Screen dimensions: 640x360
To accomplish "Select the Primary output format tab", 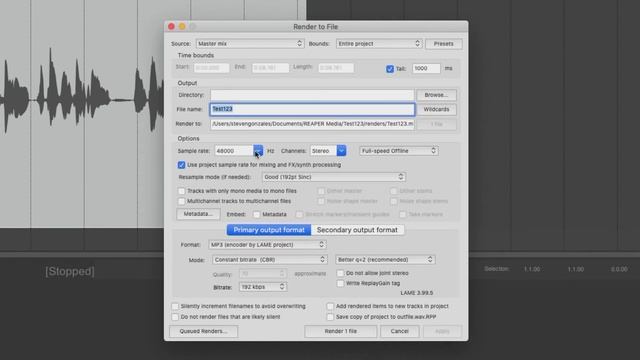I will (269, 230).
